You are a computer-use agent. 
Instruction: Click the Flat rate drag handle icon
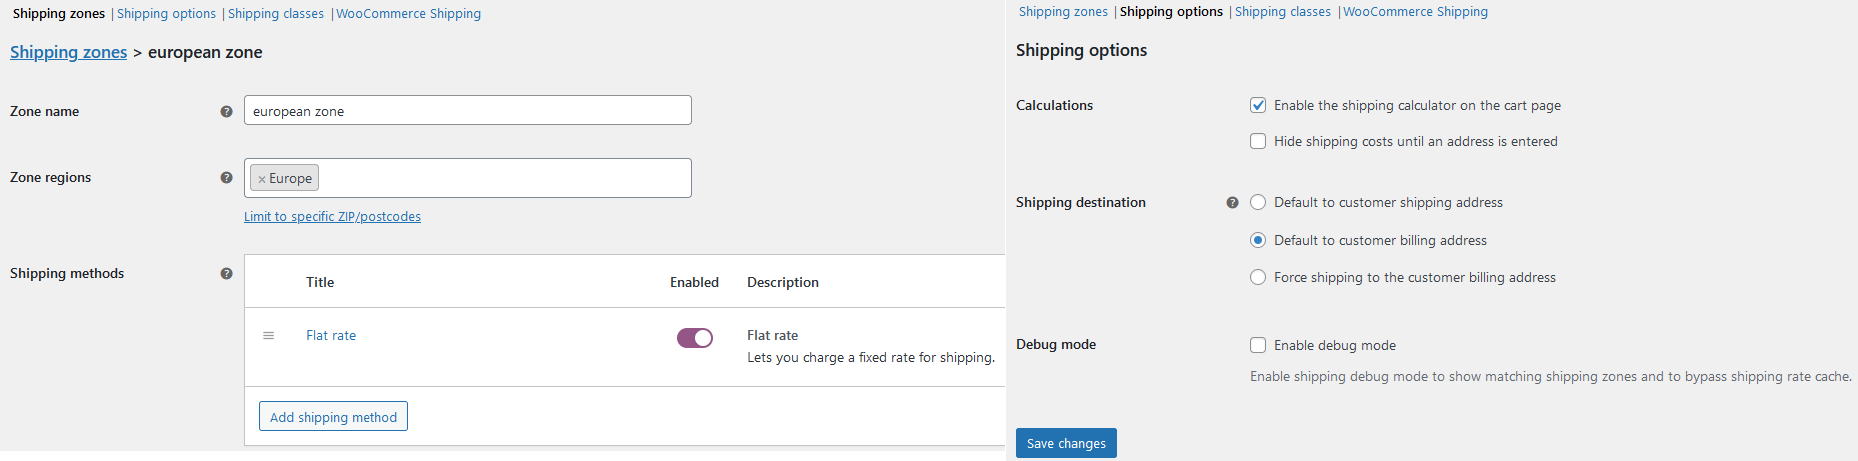pyautogui.click(x=268, y=335)
